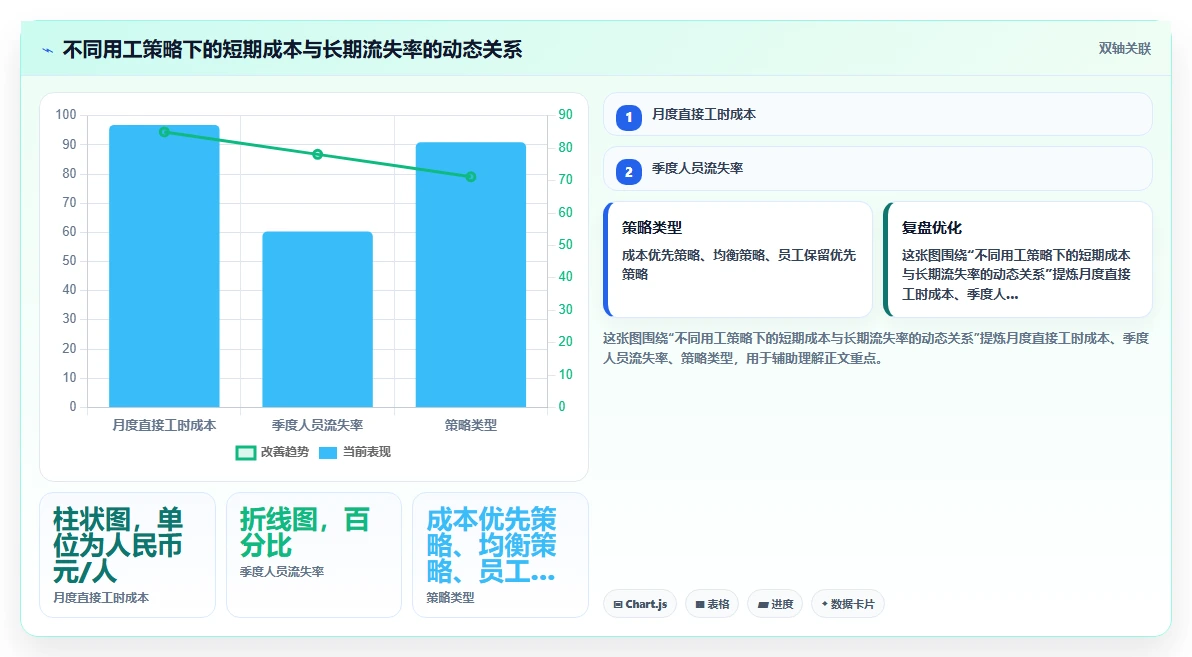1192x657 pixels.
Task: Click the 表格 tag button
Action: pyautogui.click(x=712, y=605)
